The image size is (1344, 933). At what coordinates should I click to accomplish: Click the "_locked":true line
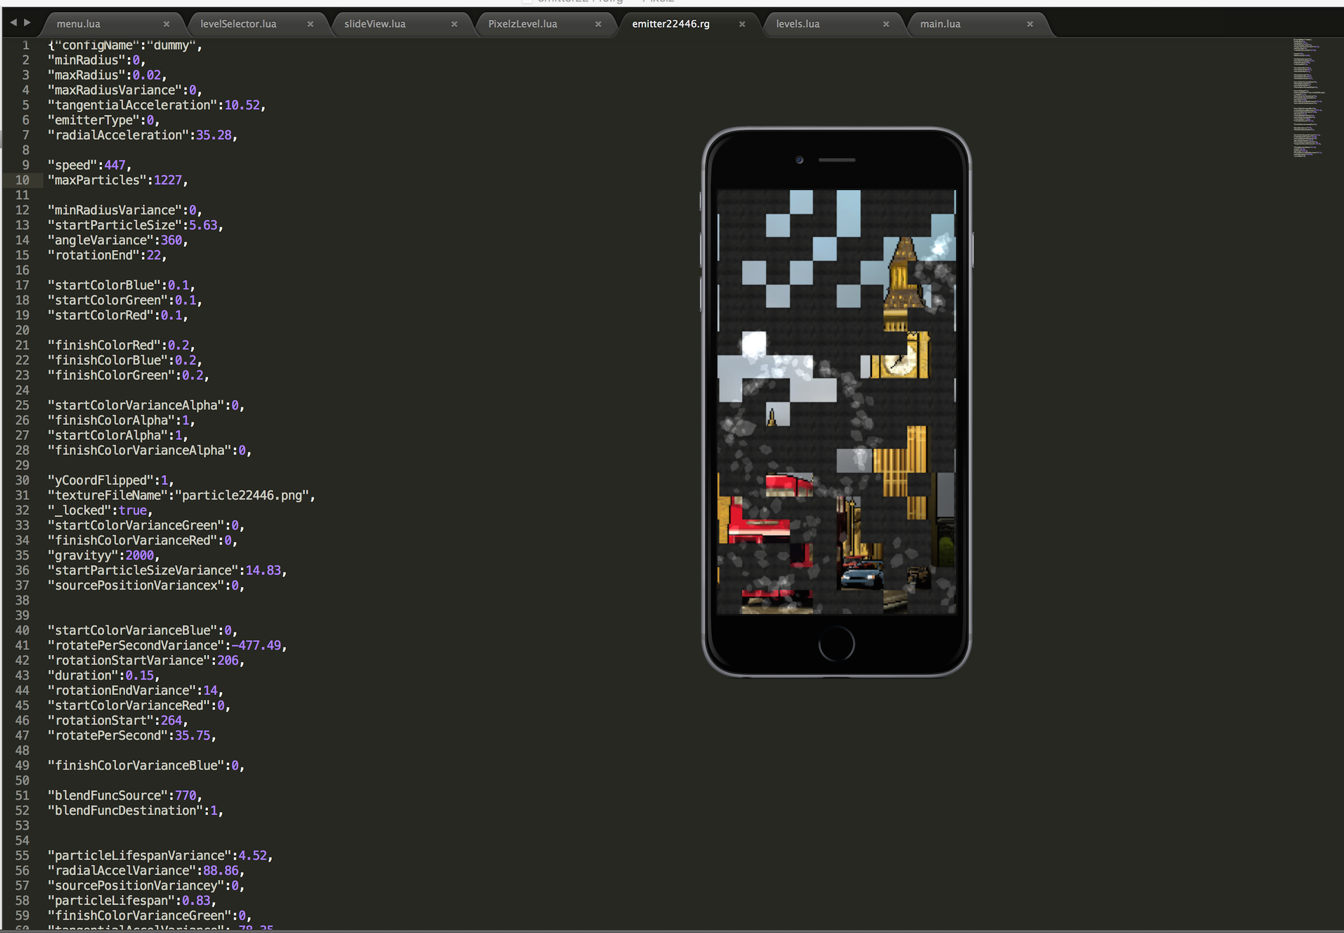tap(100, 510)
